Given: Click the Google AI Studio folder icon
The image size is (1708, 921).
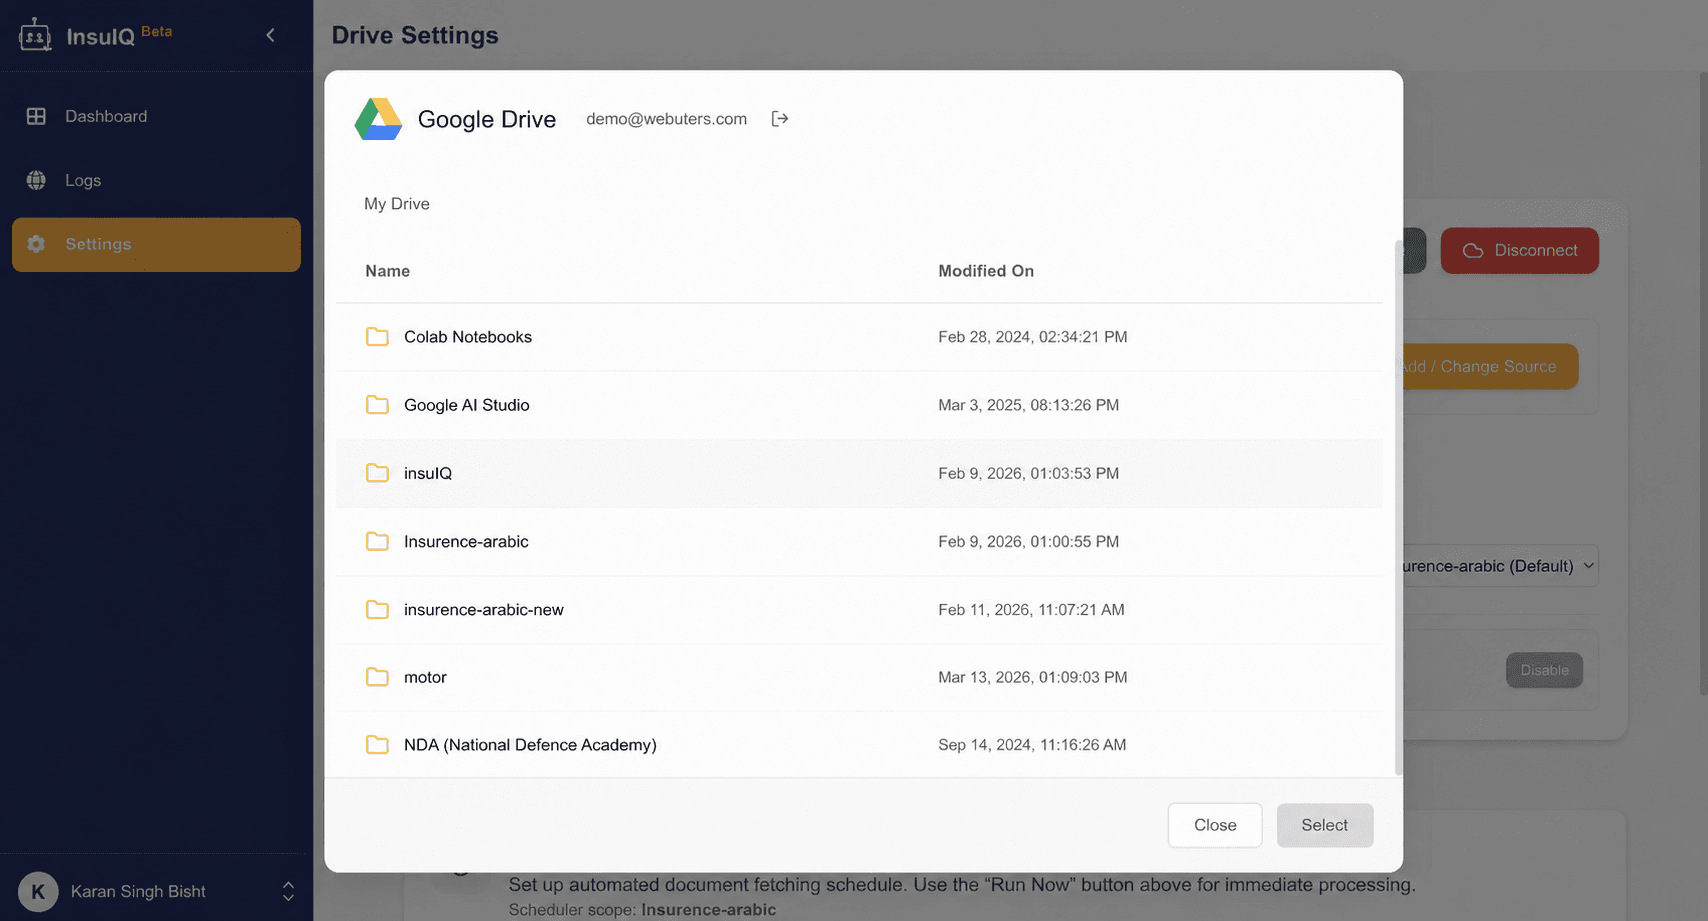Looking at the screenshot, I should (377, 405).
